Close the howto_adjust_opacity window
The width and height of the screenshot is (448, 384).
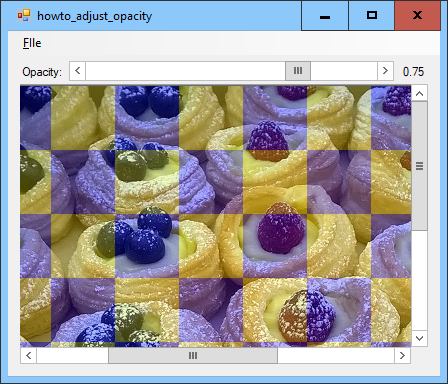point(418,15)
